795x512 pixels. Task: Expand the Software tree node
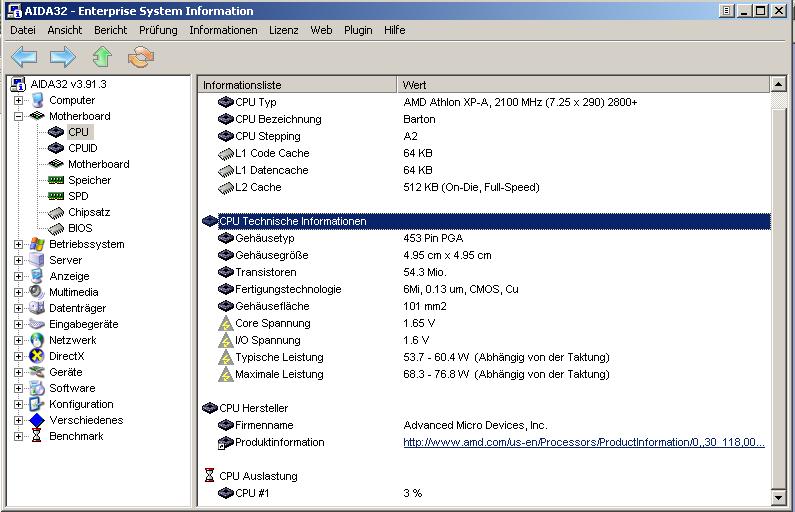[x=19, y=388]
